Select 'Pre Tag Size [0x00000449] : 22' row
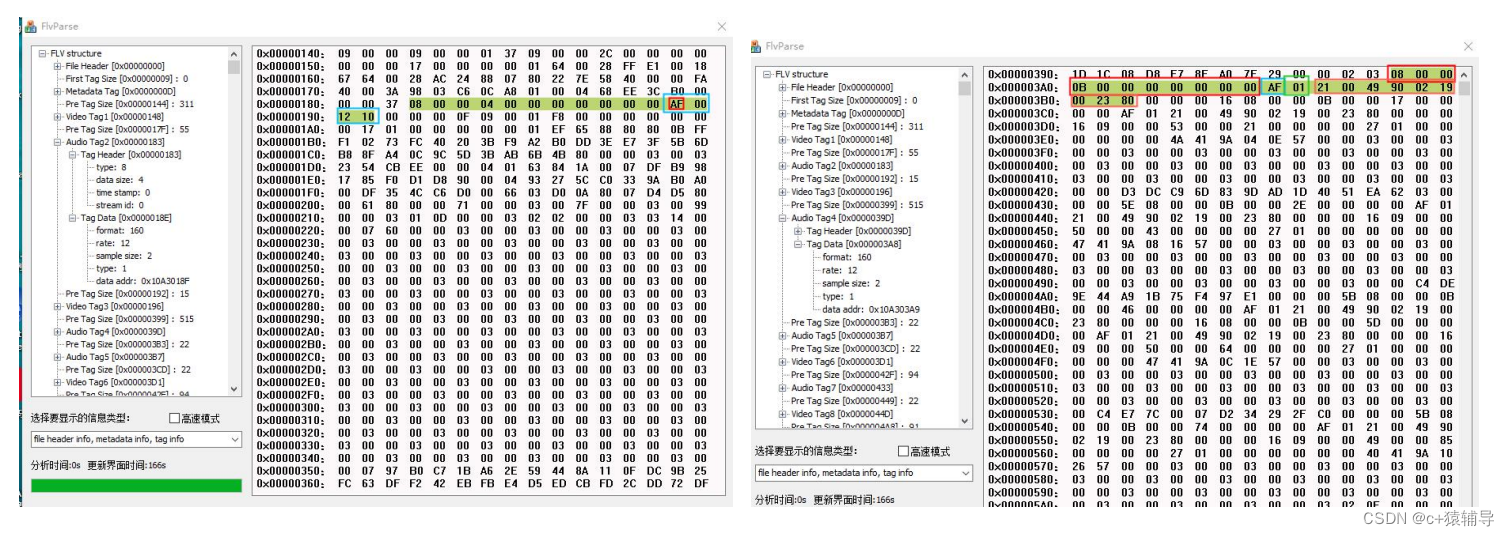 854,401
